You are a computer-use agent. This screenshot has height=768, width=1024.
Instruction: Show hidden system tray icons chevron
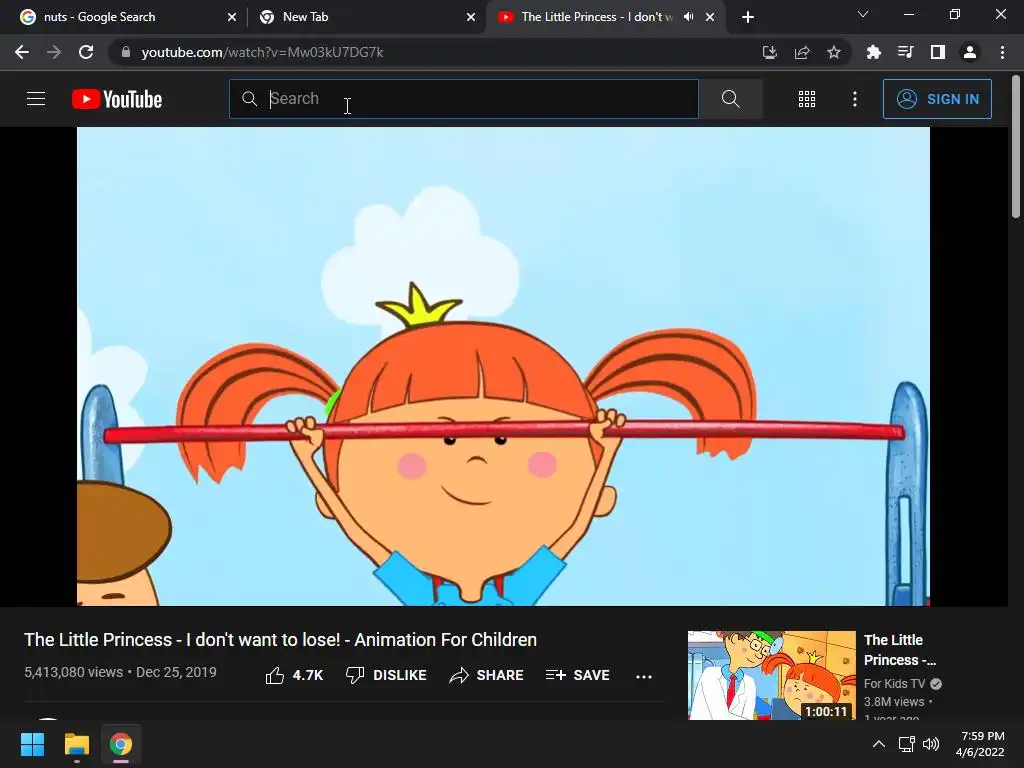pos(879,744)
